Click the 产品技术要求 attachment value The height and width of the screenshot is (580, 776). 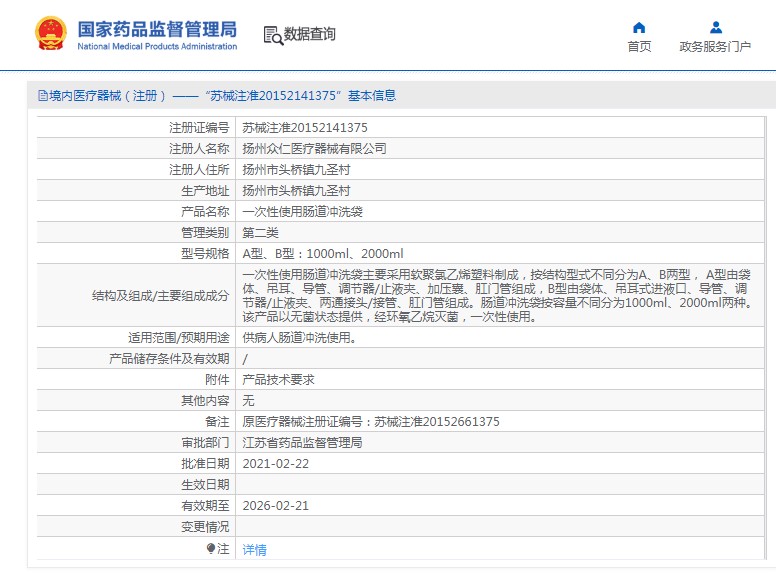coord(278,380)
